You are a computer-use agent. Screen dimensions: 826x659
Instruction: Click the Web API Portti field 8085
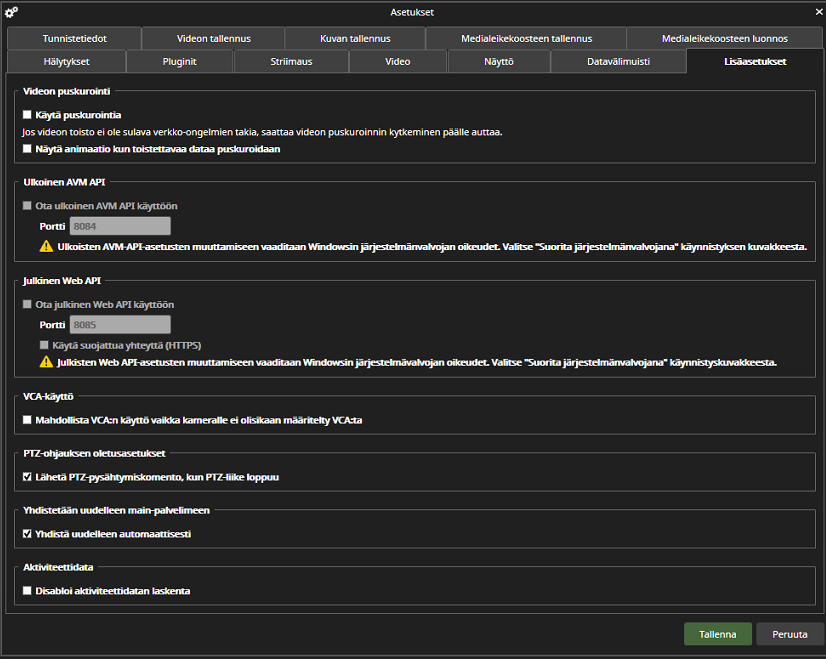120,325
